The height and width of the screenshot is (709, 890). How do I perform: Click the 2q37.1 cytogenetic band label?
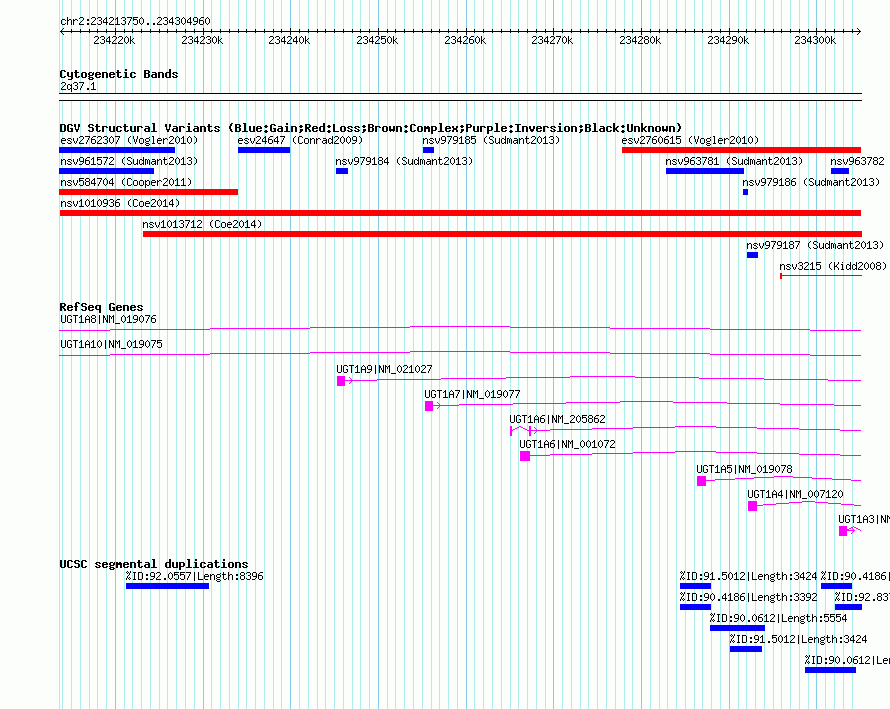[x=78, y=86]
